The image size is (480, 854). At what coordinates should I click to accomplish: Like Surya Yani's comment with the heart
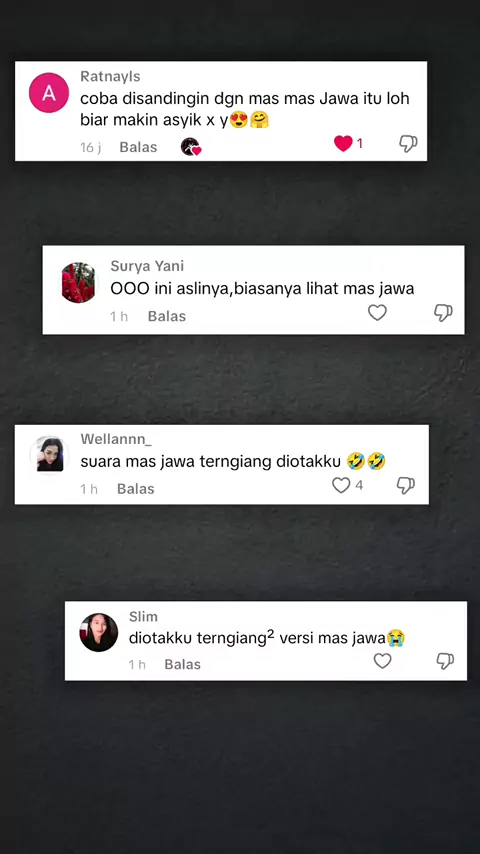pos(377,313)
